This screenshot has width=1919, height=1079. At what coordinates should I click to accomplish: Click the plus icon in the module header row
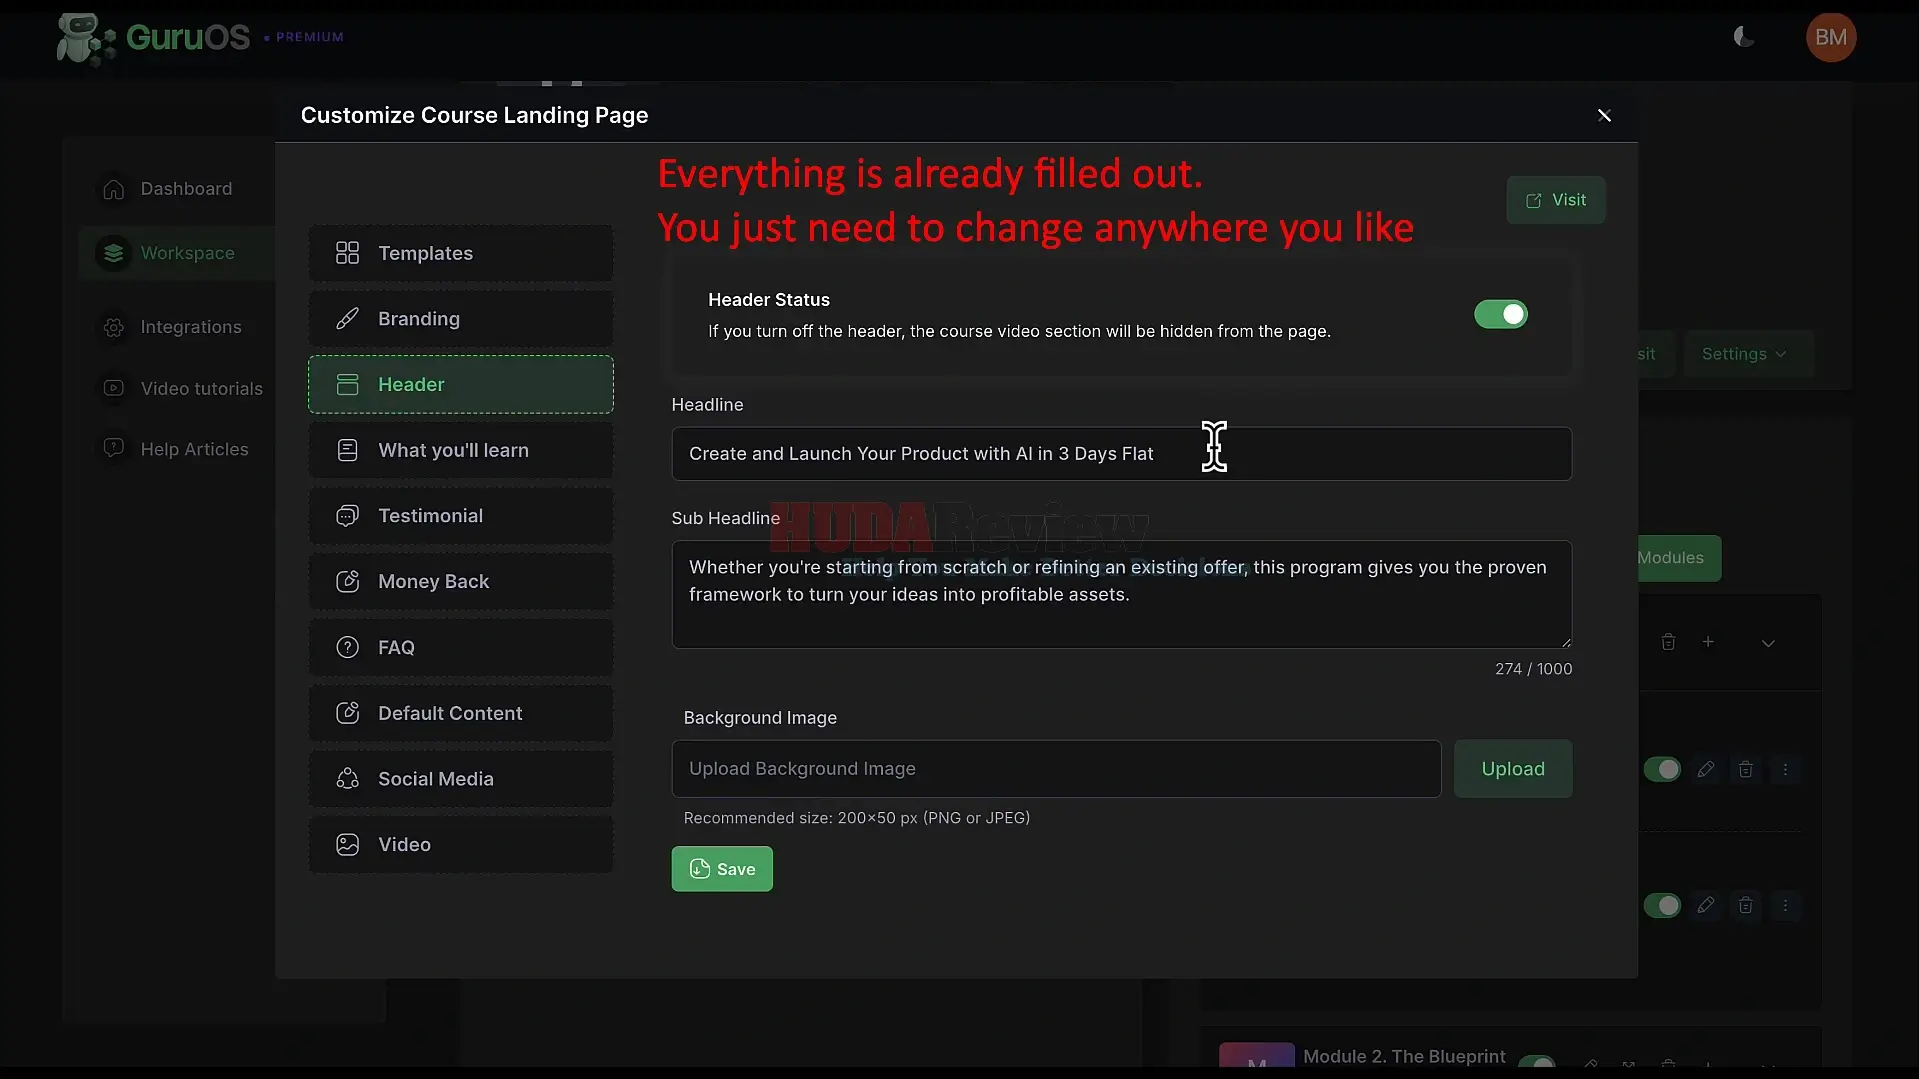pos(1708,642)
